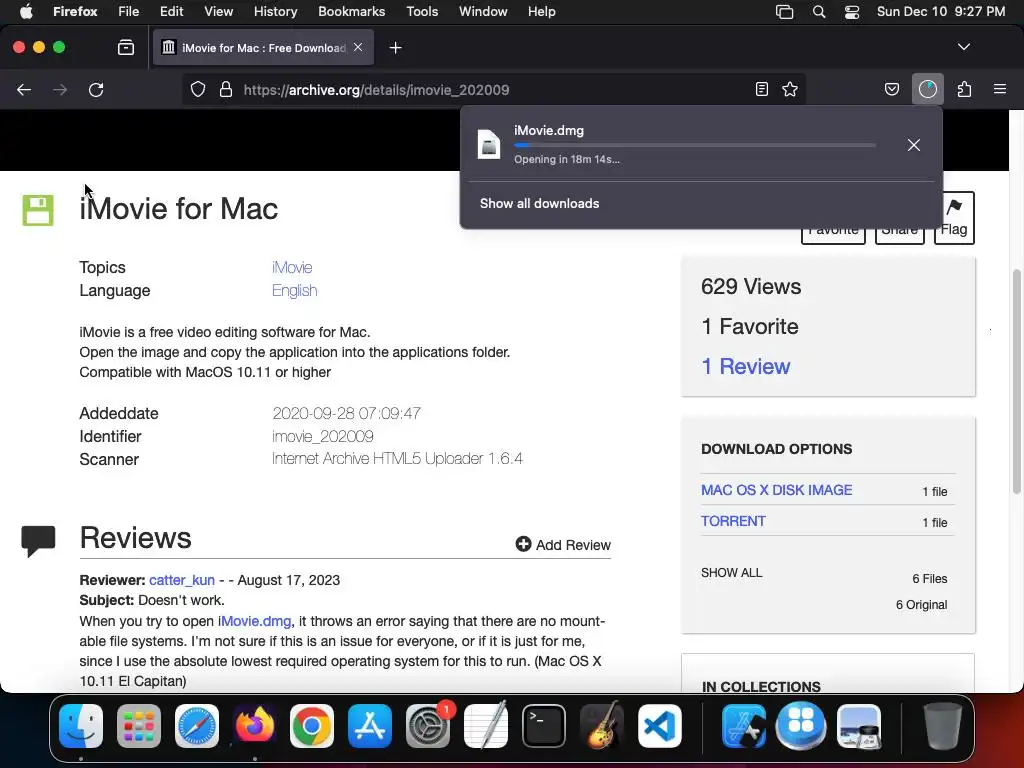
Task: Bookmark this page with the star icon
Action: (x=790, y=89)
